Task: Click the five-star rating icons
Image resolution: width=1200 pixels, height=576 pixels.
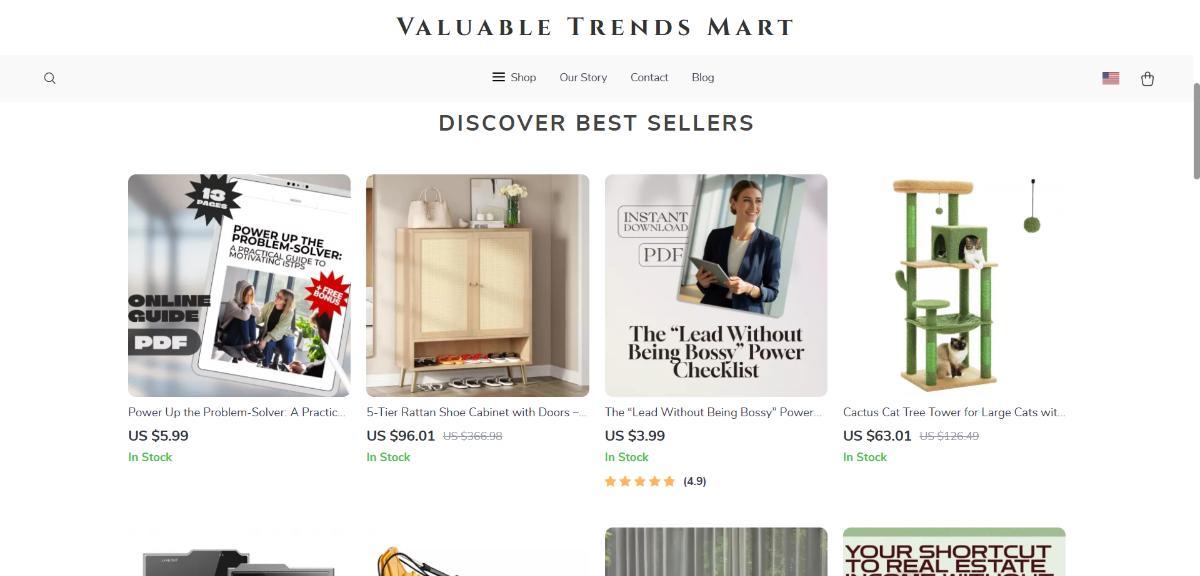Action: (x=640, y=481)
